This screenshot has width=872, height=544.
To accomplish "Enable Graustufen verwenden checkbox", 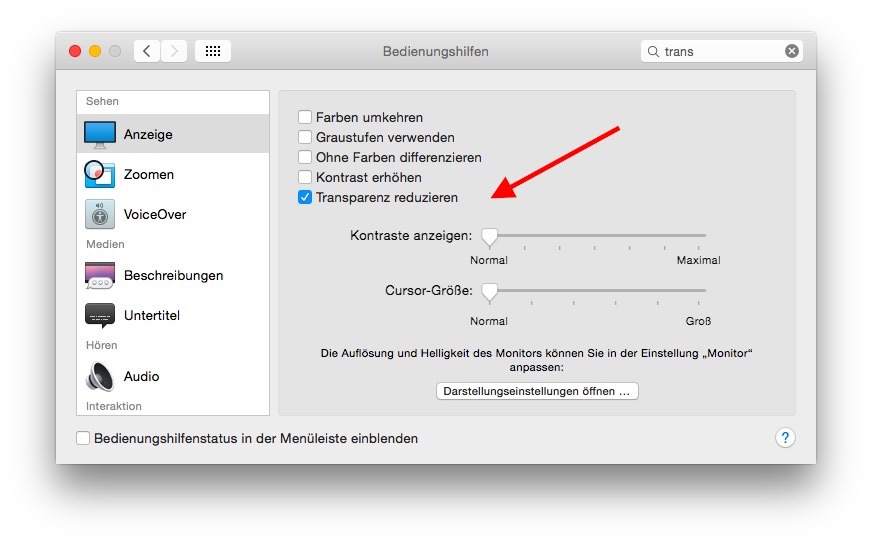I will click(x=305, y=137).
